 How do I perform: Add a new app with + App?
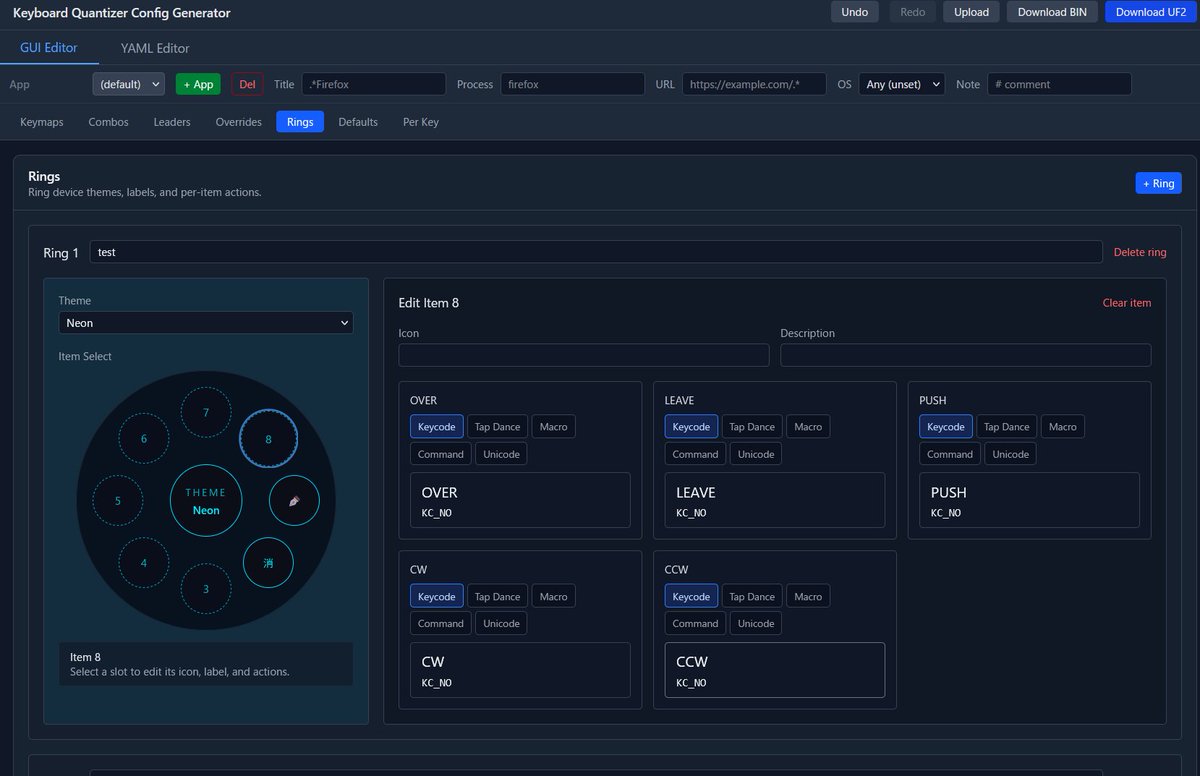click(198, 84)
